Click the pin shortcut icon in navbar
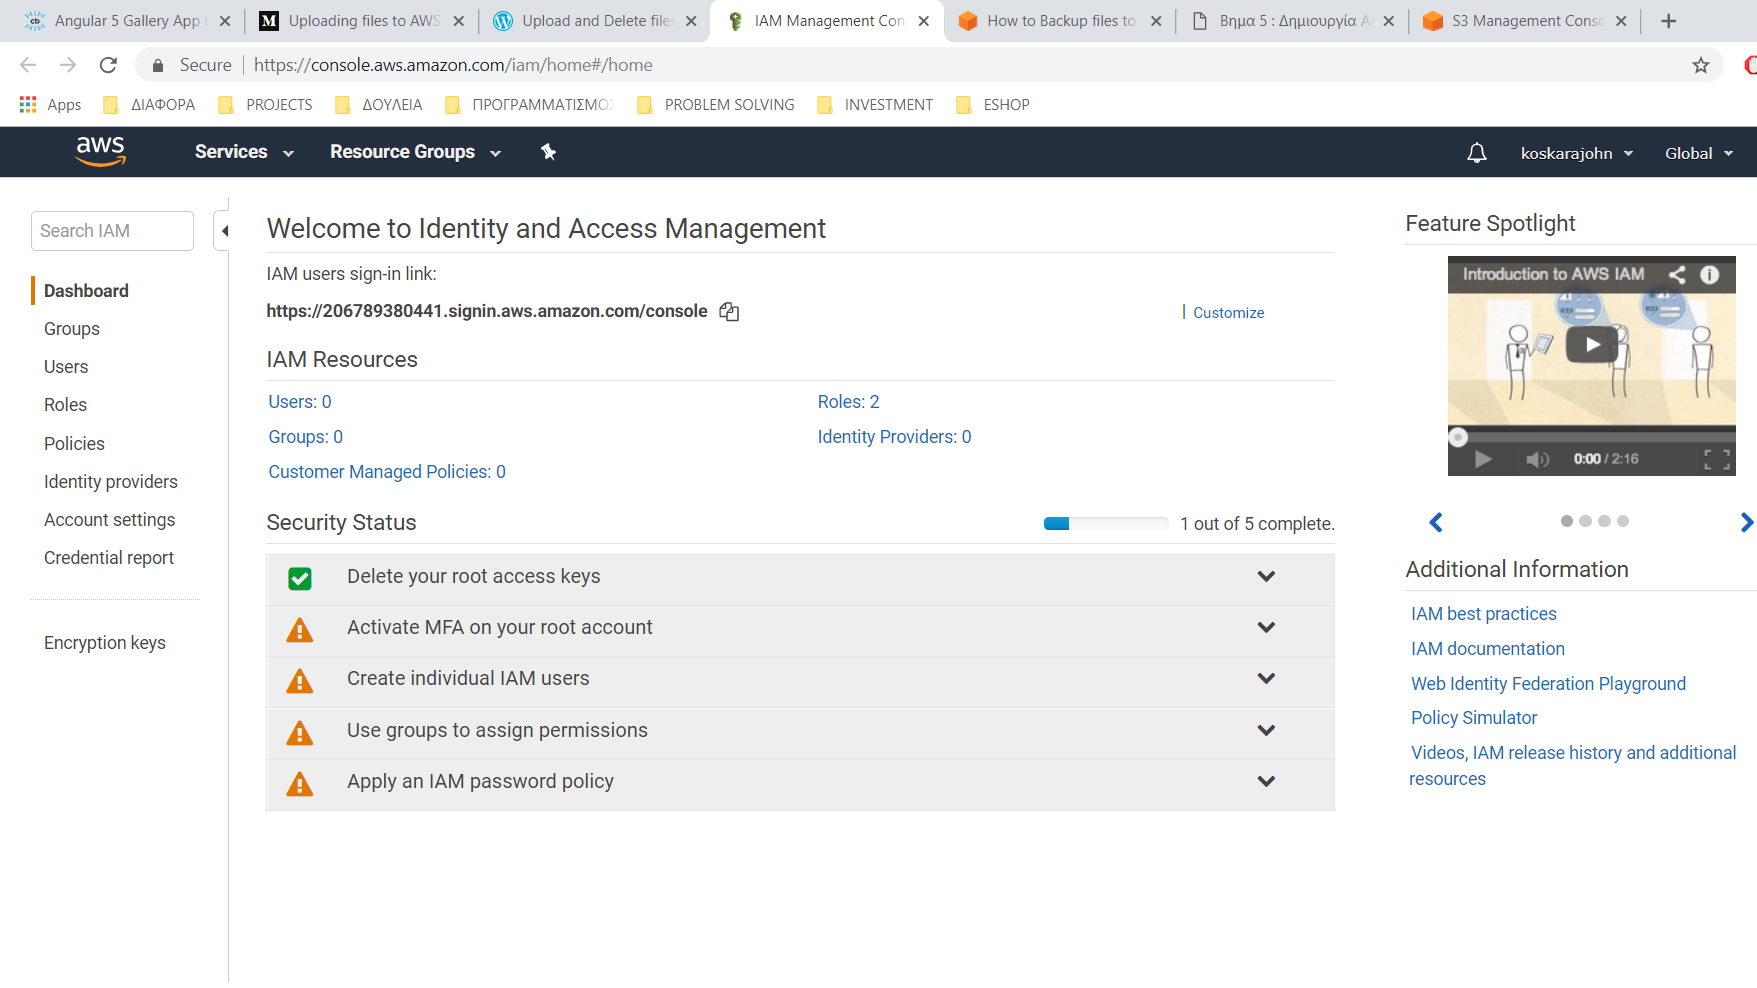The height and width of the screenshot is (988, 1757). click(x=548, y=152)
